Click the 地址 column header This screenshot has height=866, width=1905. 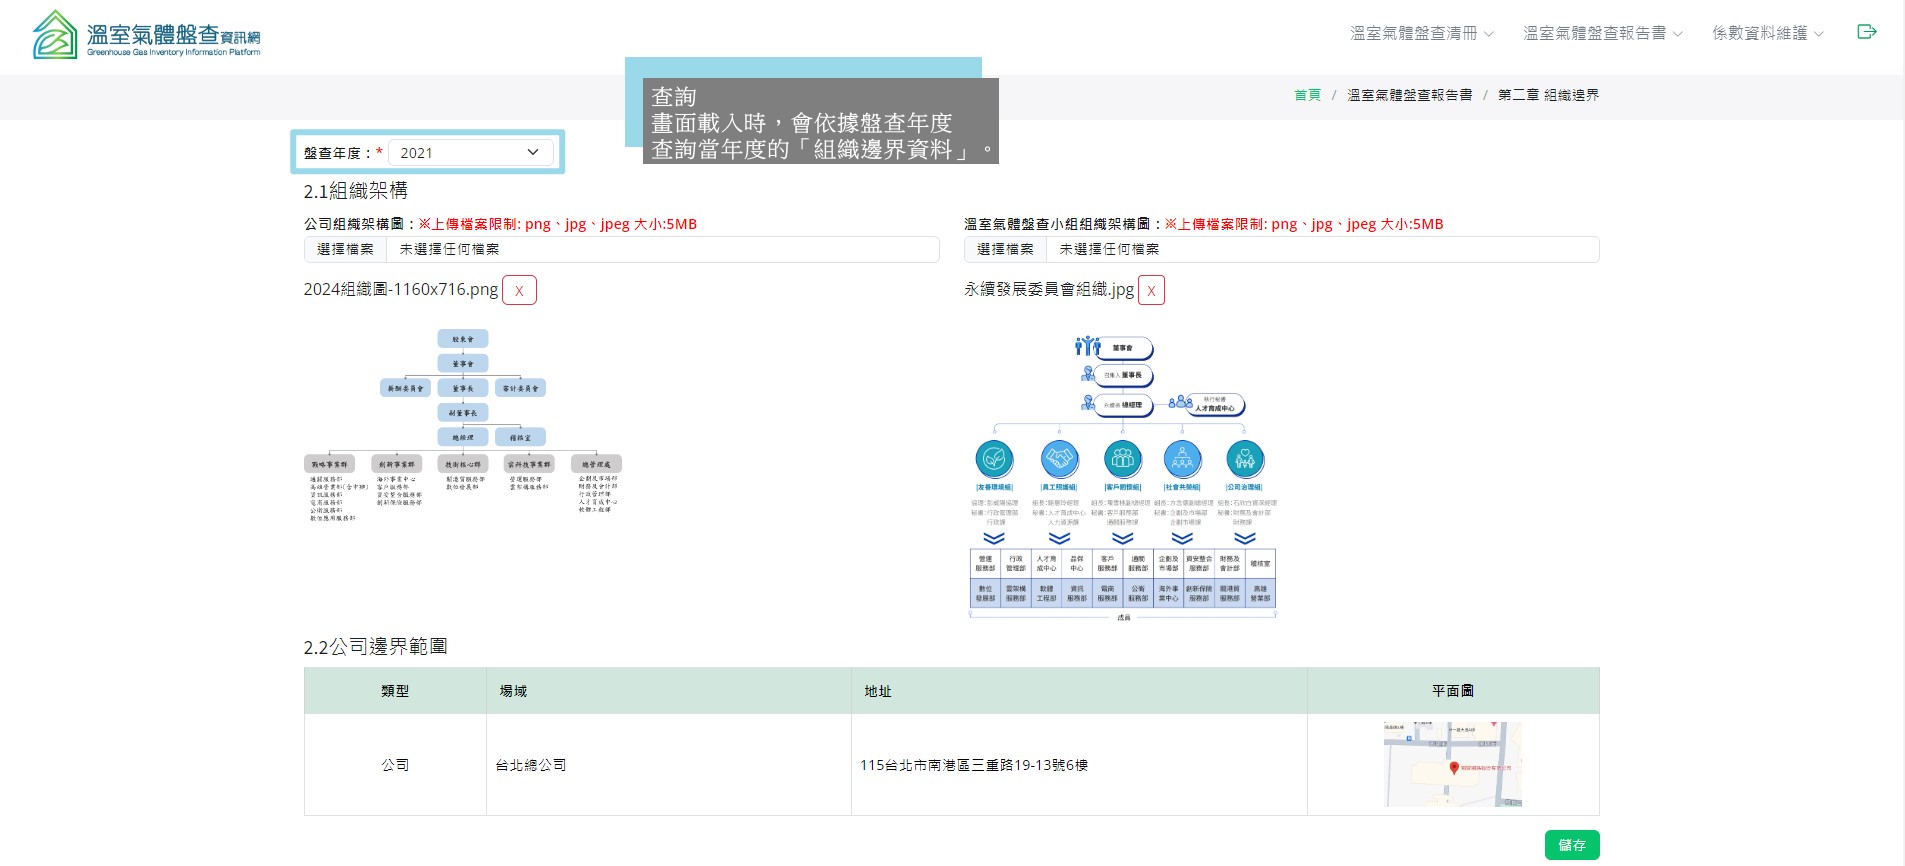pyautogui.click(x=878, y=691)
